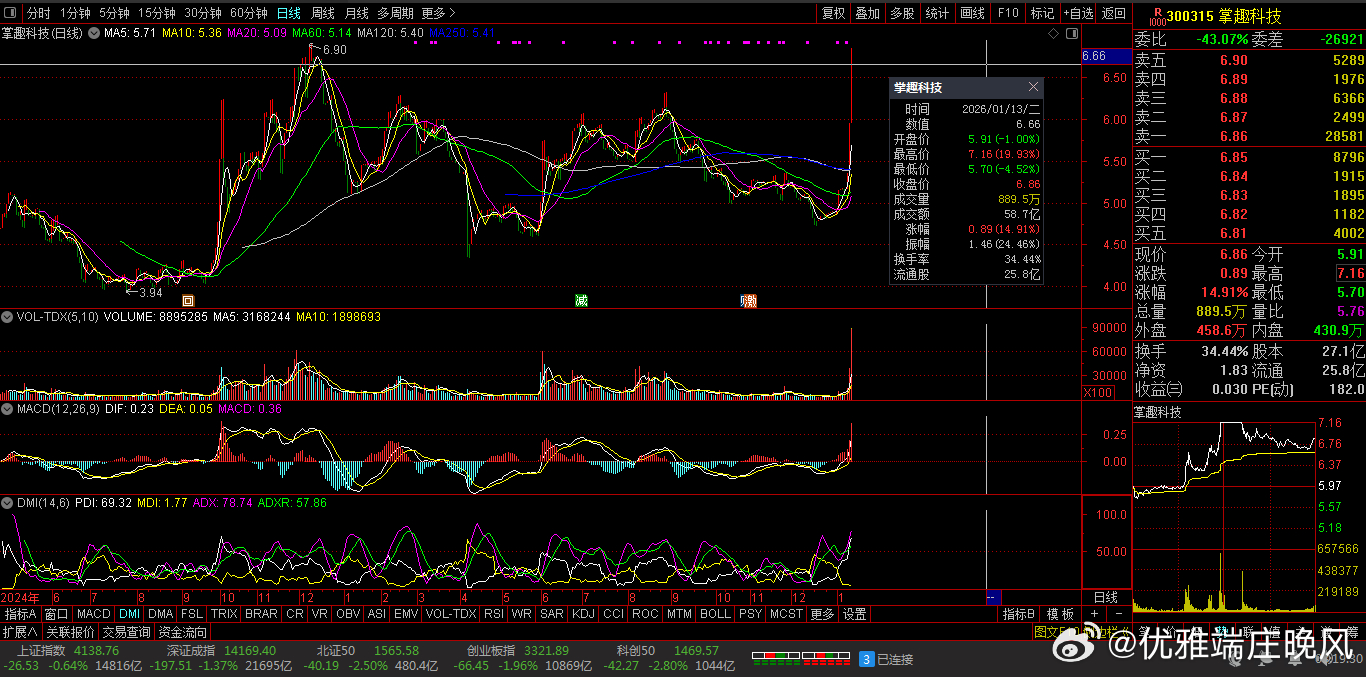The height and width of the screenshot is (677, 1366).
Task: Select the KDJ indicator tab
Action: coord(582,613)
